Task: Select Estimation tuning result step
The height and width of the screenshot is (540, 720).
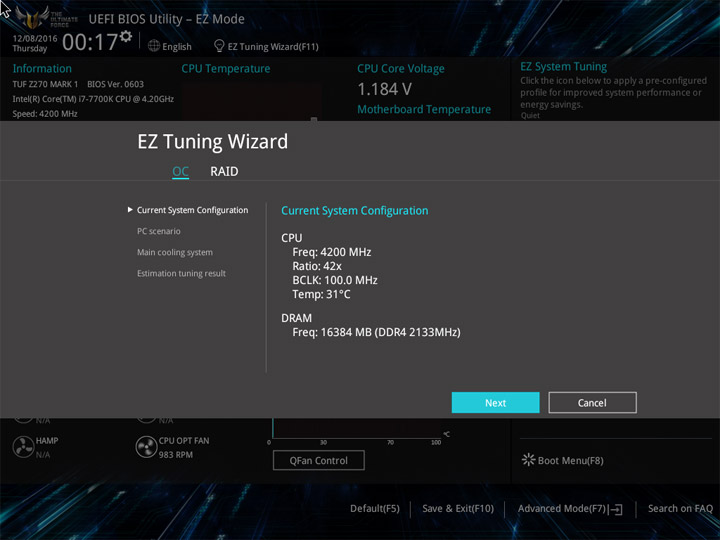Action: 181,273
